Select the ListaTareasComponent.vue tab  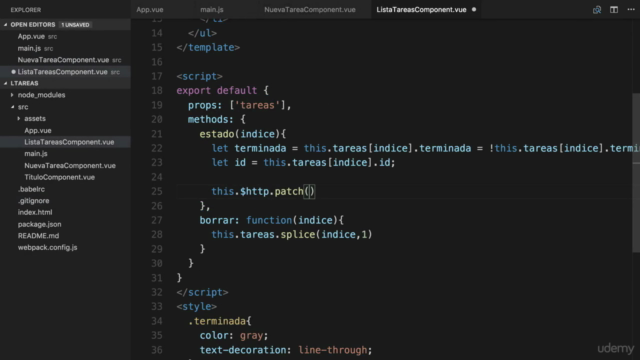point(421,9)
